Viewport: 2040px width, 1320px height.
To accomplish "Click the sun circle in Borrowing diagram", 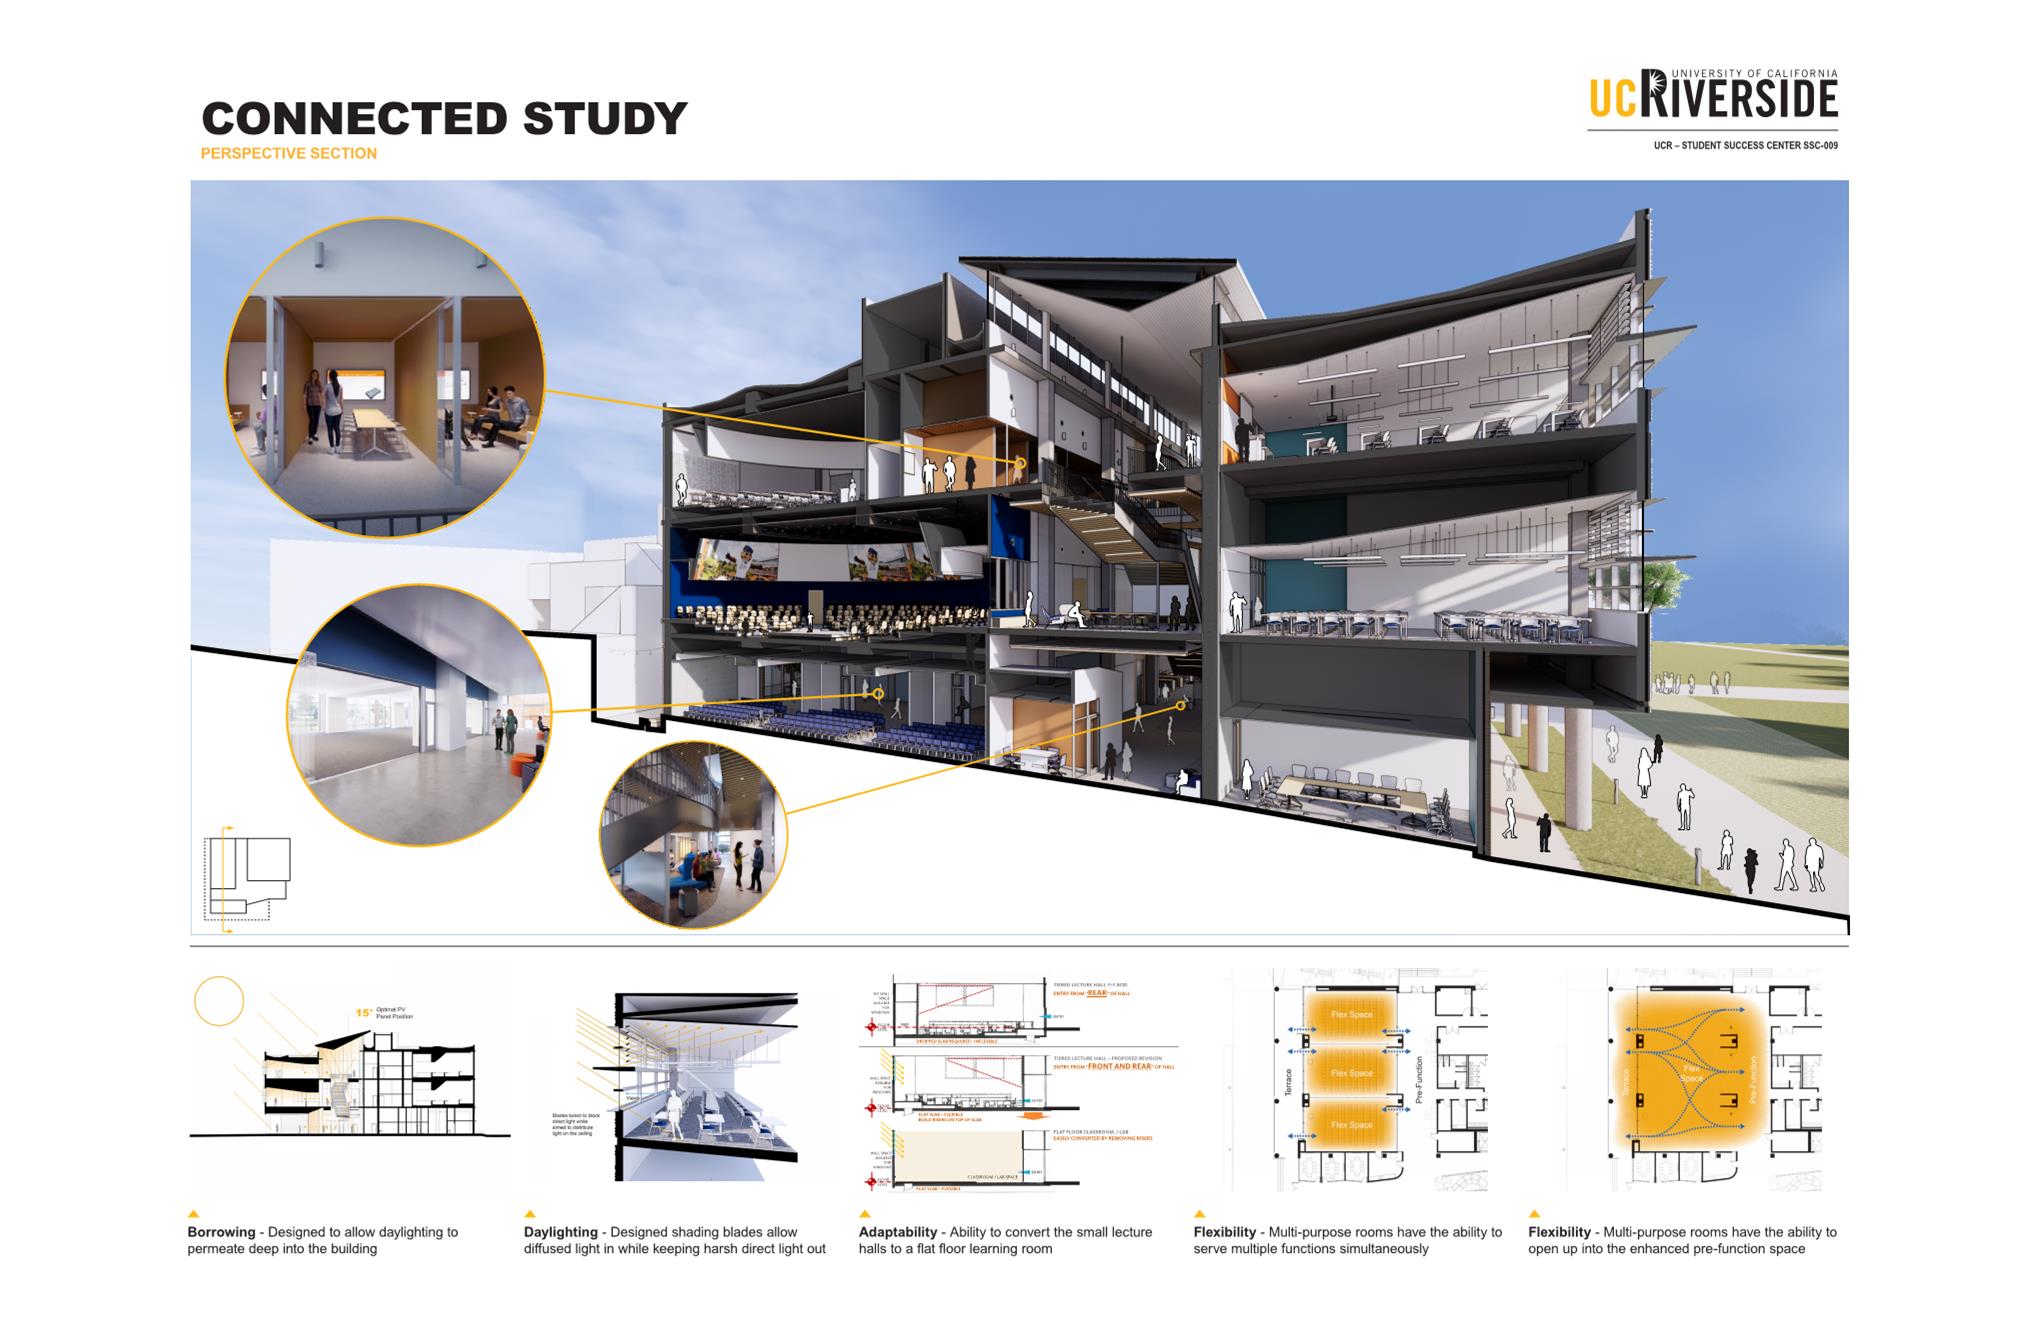I will pos(218,1001).
